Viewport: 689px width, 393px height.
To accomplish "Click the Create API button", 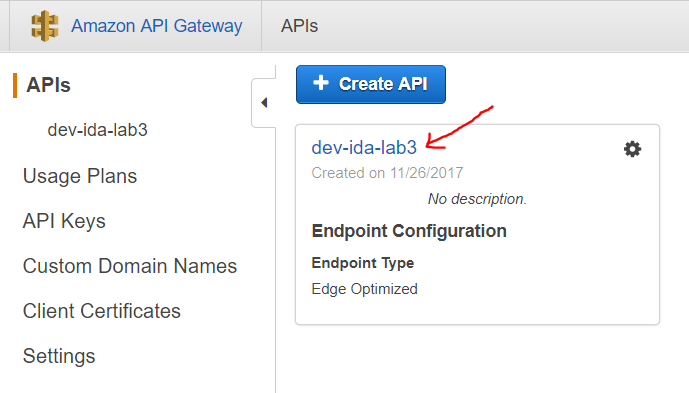I will tap(371, 84).
